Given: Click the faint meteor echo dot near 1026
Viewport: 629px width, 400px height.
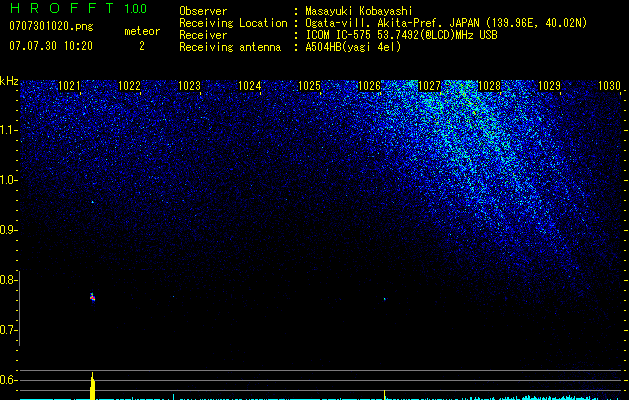Looking at the screenshot, I should pos(385,299).
